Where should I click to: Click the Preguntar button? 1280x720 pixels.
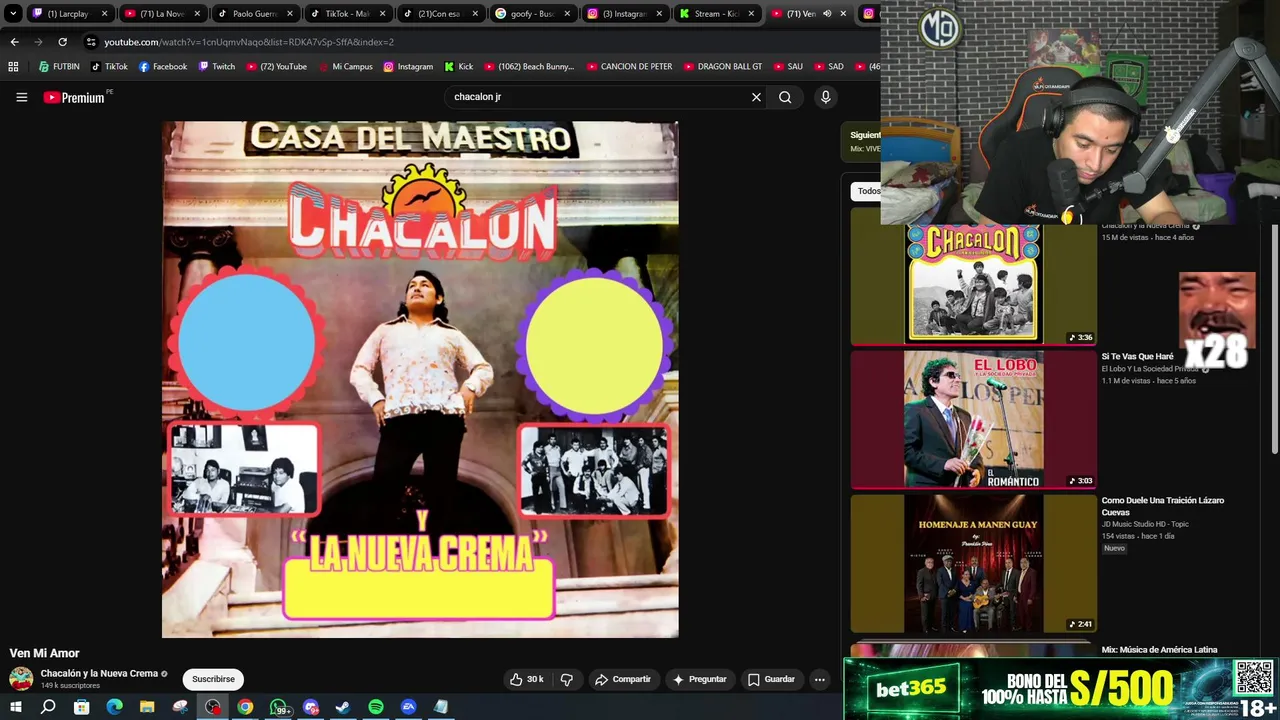700,679
